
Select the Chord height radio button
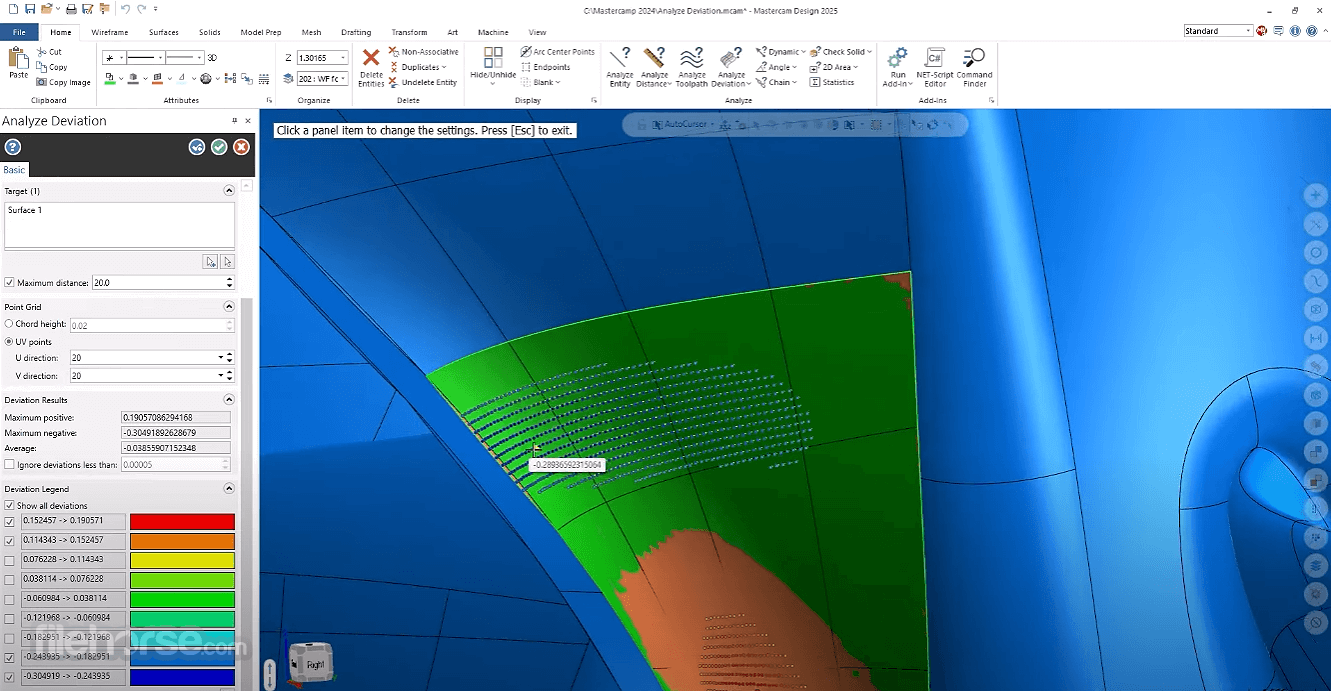pos(10,324)
